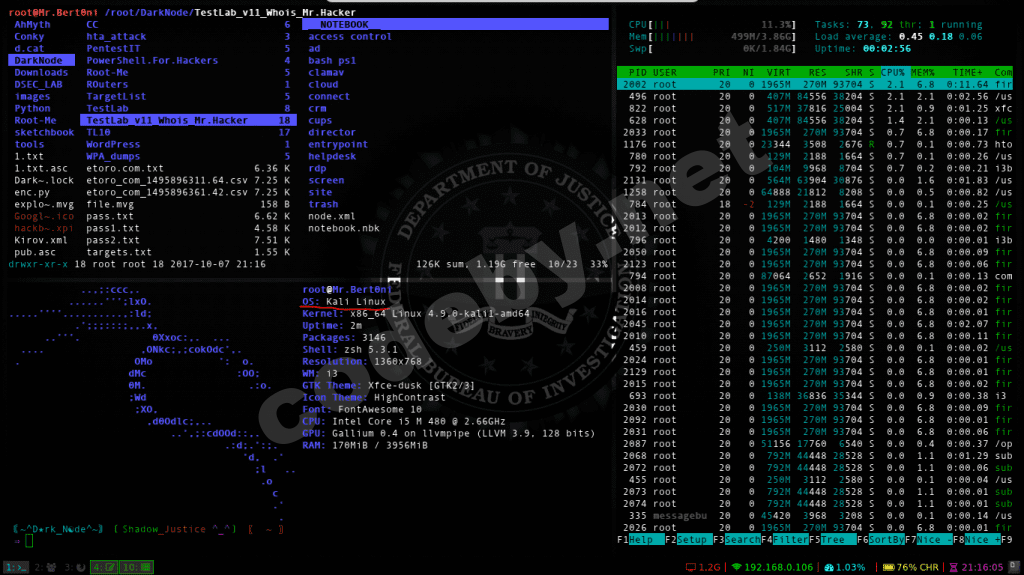Select the helpdesk folder
This screenshot has height=575, width=1024.
coord(332,156)
